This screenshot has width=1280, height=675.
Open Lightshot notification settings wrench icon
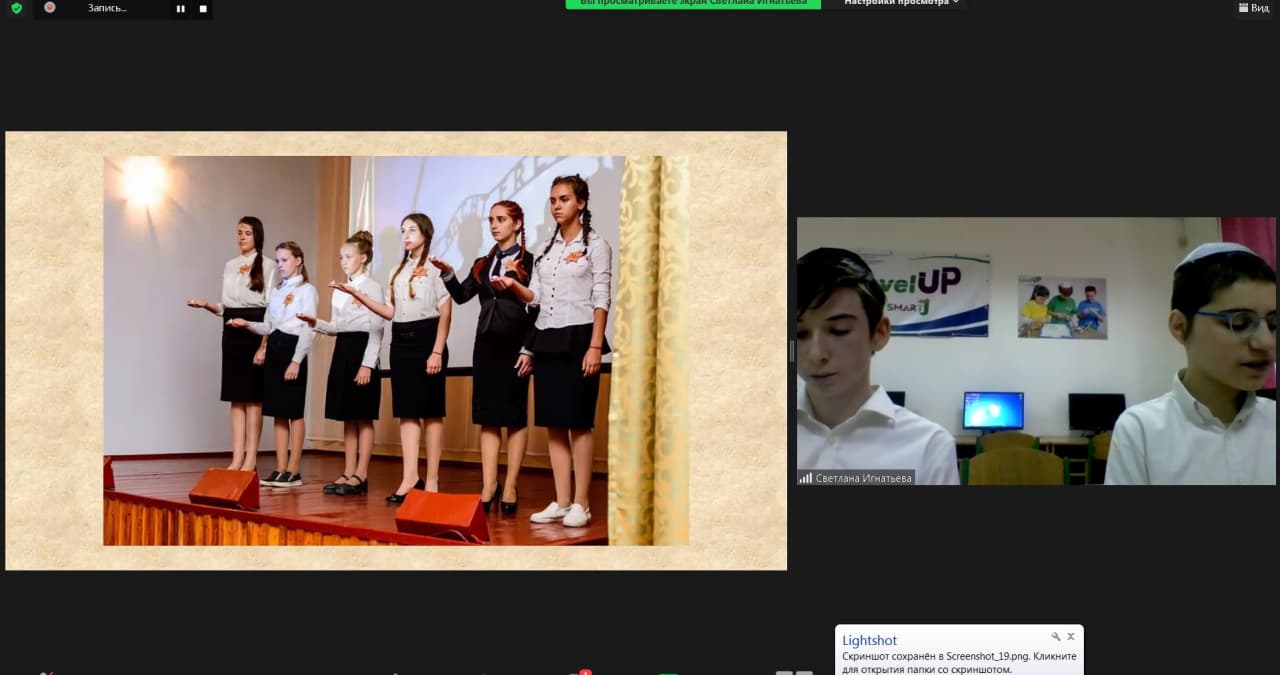(1055, 637)
